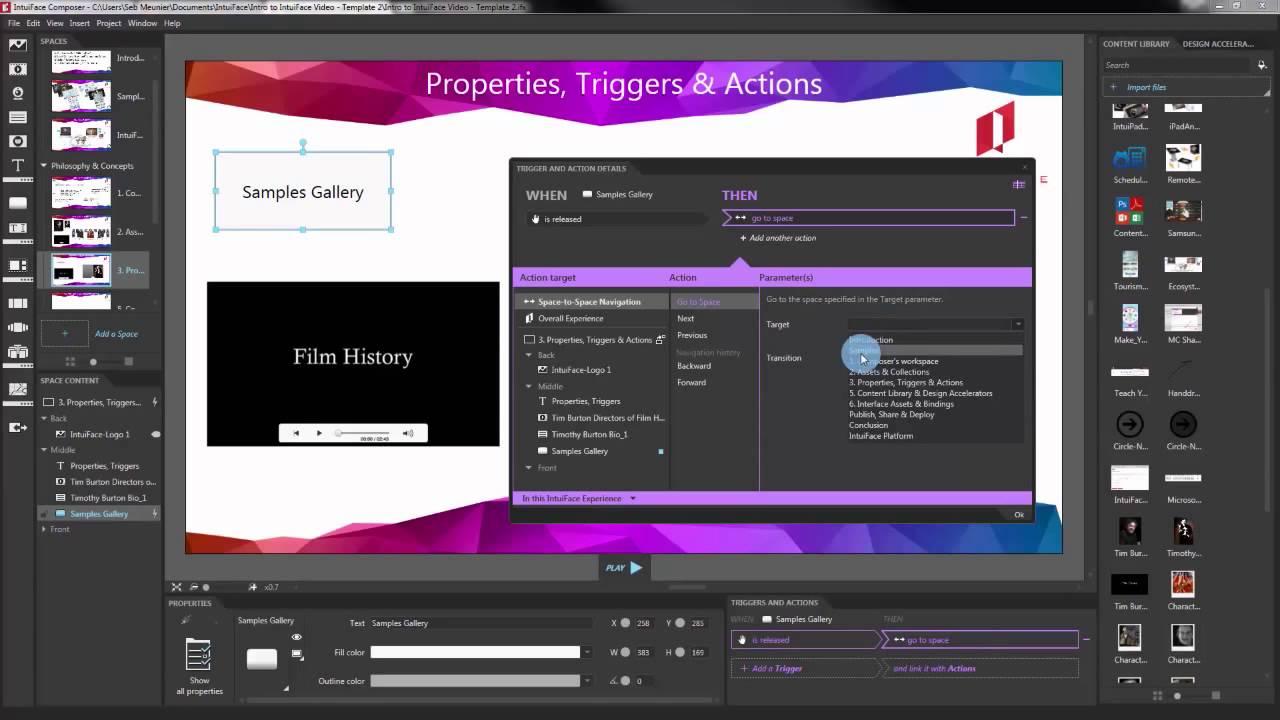Image resolution: width=1280 pixels, height=720 pixels.
Task: Click Add a Space
Action: pos(93,334)
